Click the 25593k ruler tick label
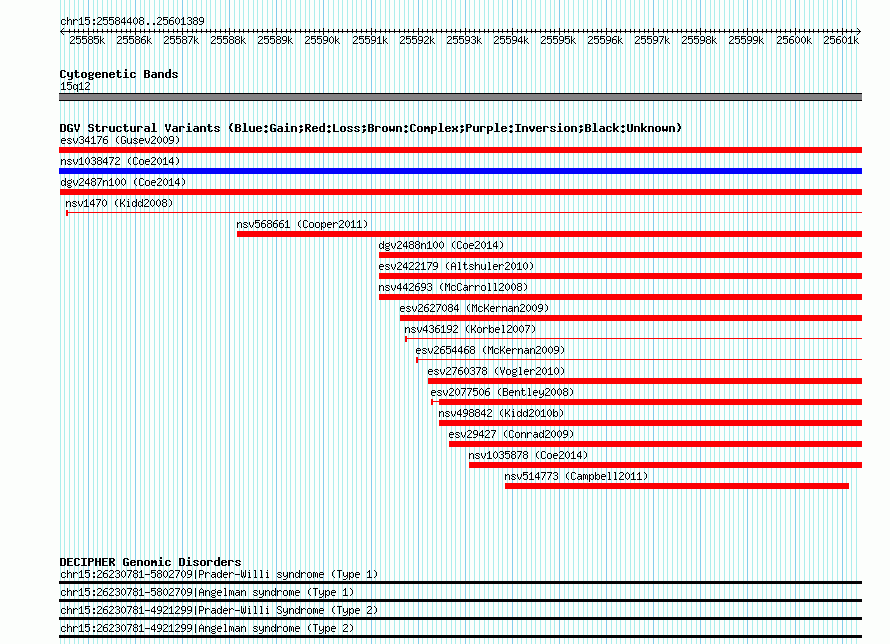The height and width of the screenshot is (644, 890). click(464, 40)
